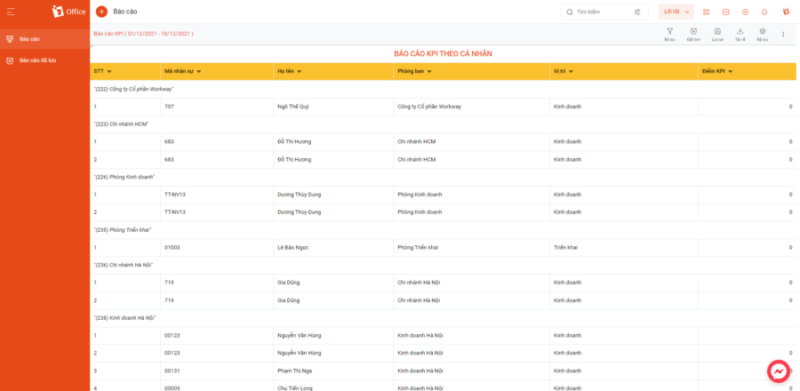
Task: Open the Phòng ban column sort dropdown
Action: pos(430,71)
